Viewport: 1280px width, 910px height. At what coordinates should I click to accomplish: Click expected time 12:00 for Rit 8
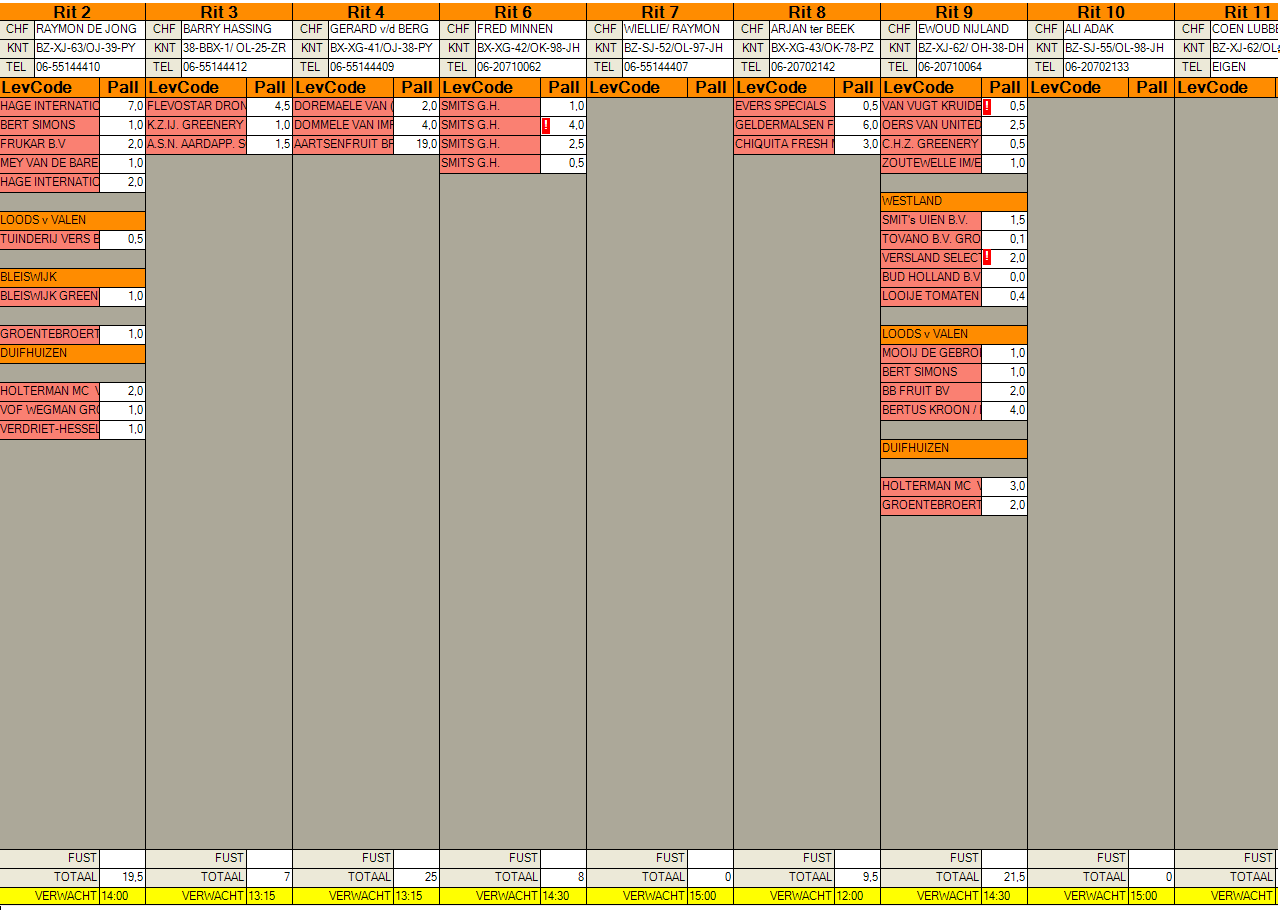tap(858, 896)
